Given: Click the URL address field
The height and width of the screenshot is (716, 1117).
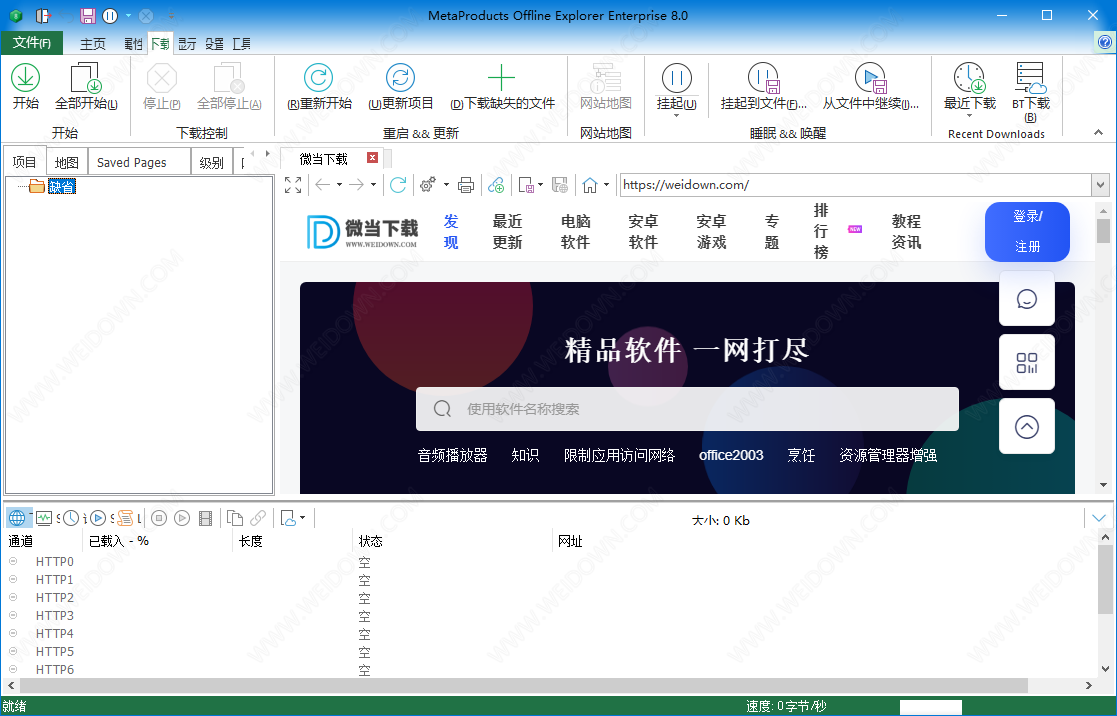Looking at the screenshot, I should click(x=856, y=185).
